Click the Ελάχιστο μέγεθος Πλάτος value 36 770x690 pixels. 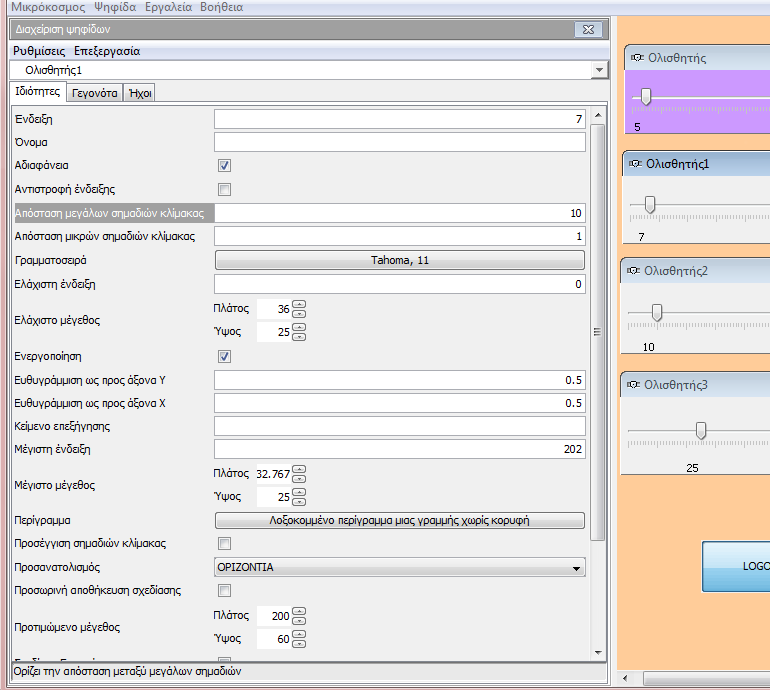[x=274, y=309]
